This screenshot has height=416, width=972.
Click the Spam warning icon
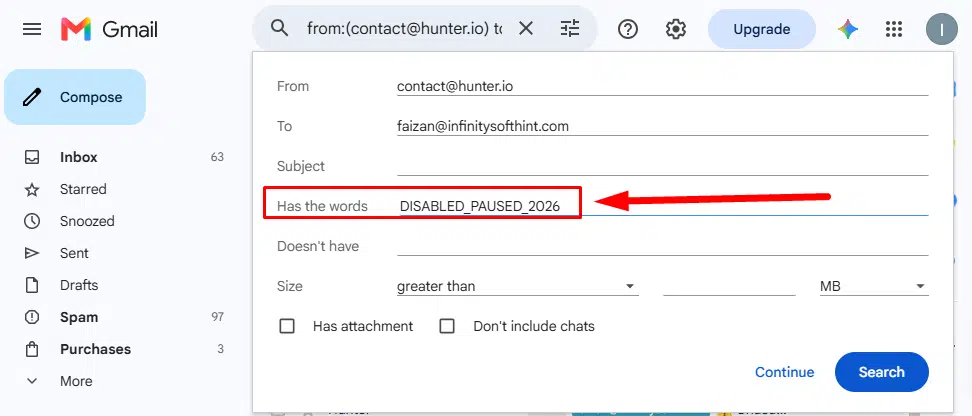tap(32, 317)
